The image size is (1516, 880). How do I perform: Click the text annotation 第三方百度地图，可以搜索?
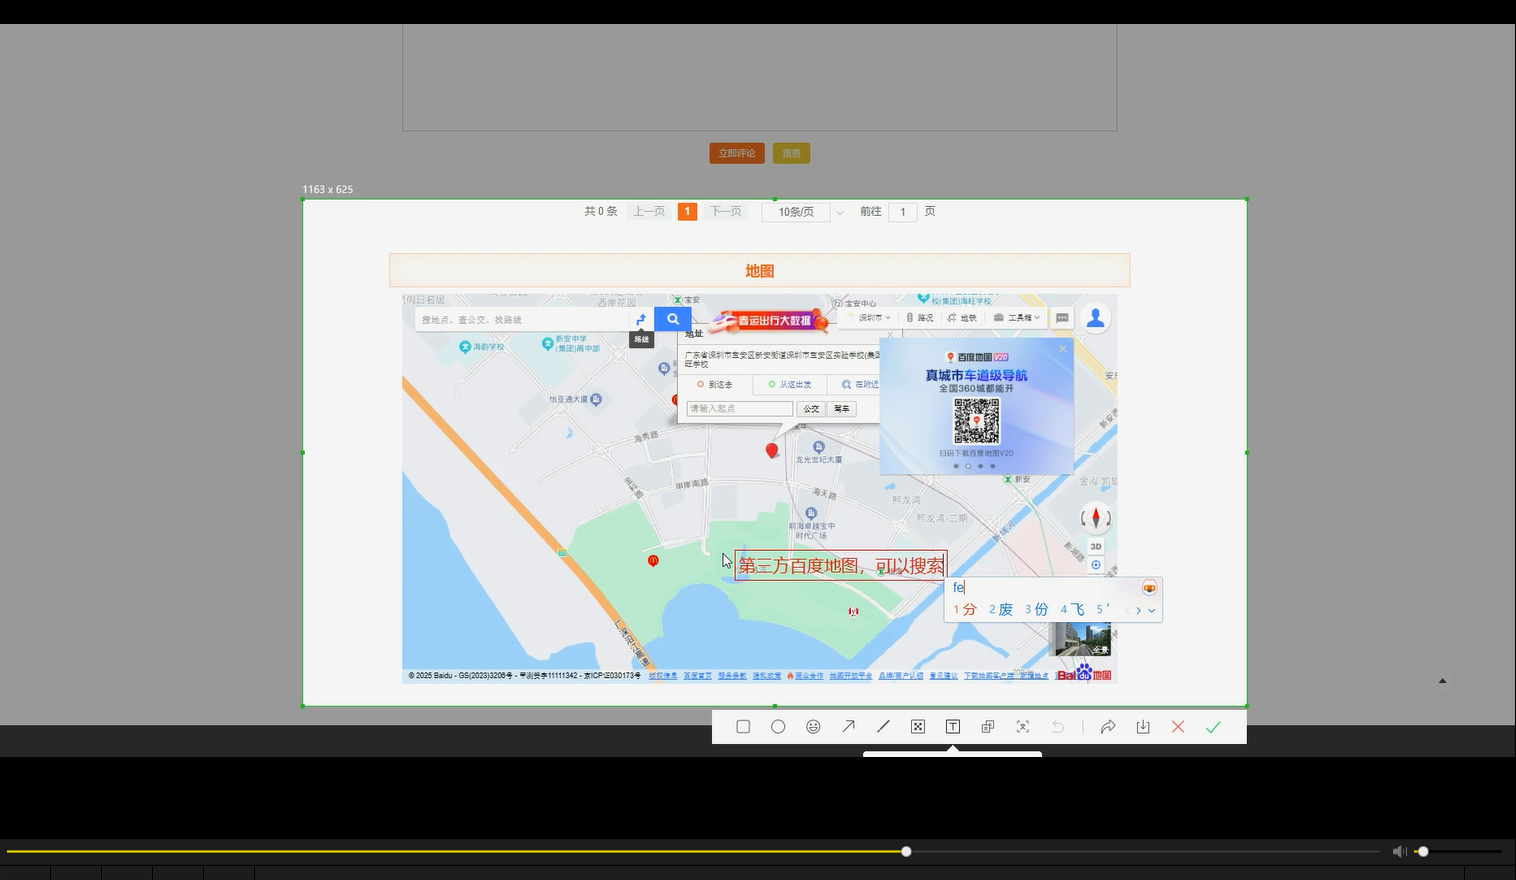point(840,566)
